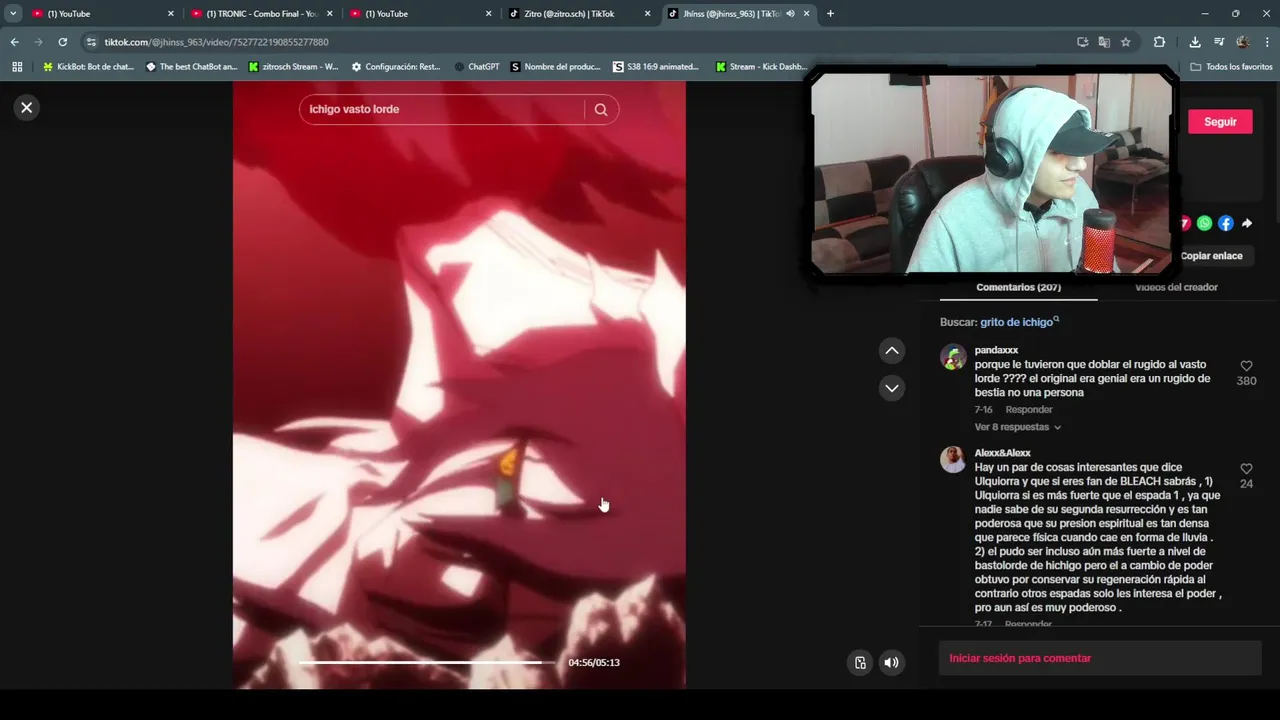Mute the Jhinss TikTok tab via audio icon
Viewport: 1280px width, 720px height.
point(790,14)
